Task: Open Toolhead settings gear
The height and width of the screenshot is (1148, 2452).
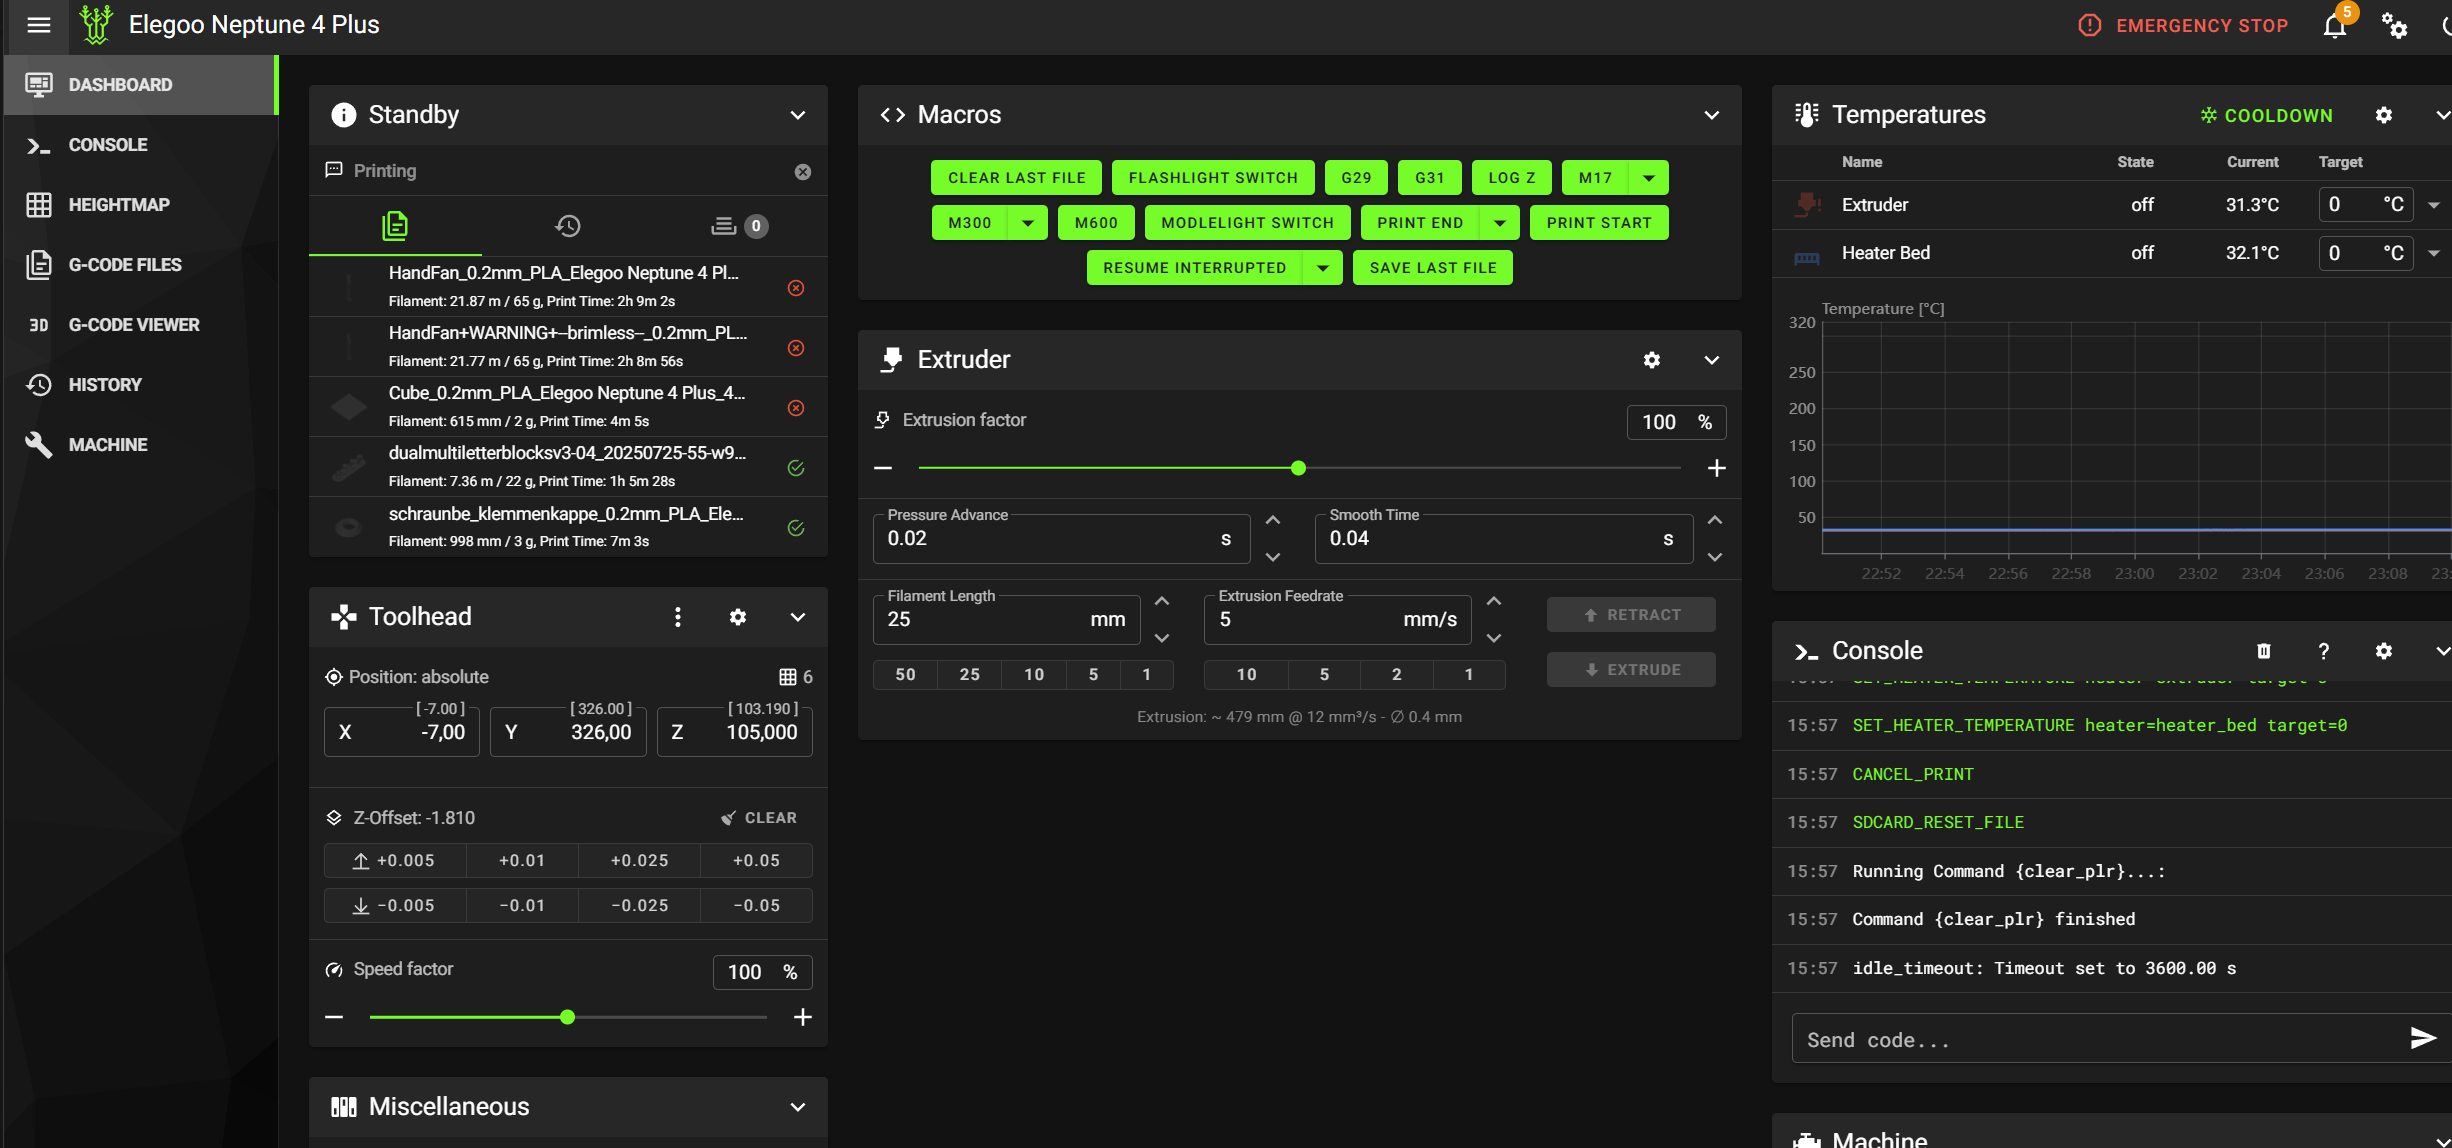Action: (738, 617)
